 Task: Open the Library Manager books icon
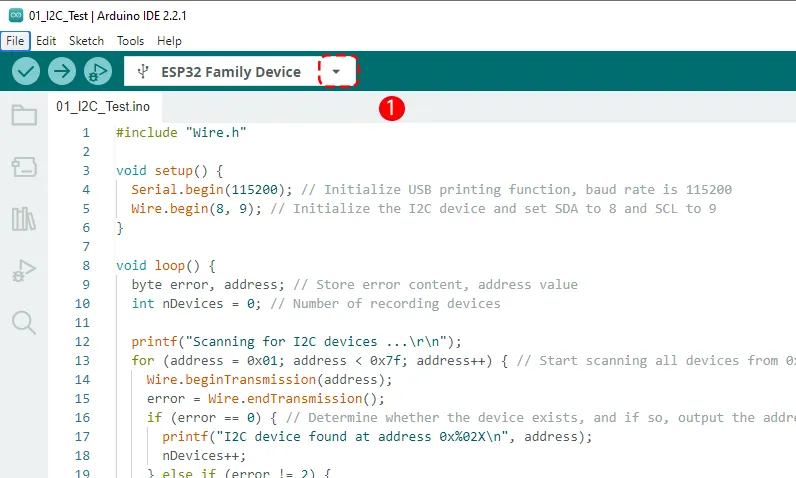click(24, 218)
